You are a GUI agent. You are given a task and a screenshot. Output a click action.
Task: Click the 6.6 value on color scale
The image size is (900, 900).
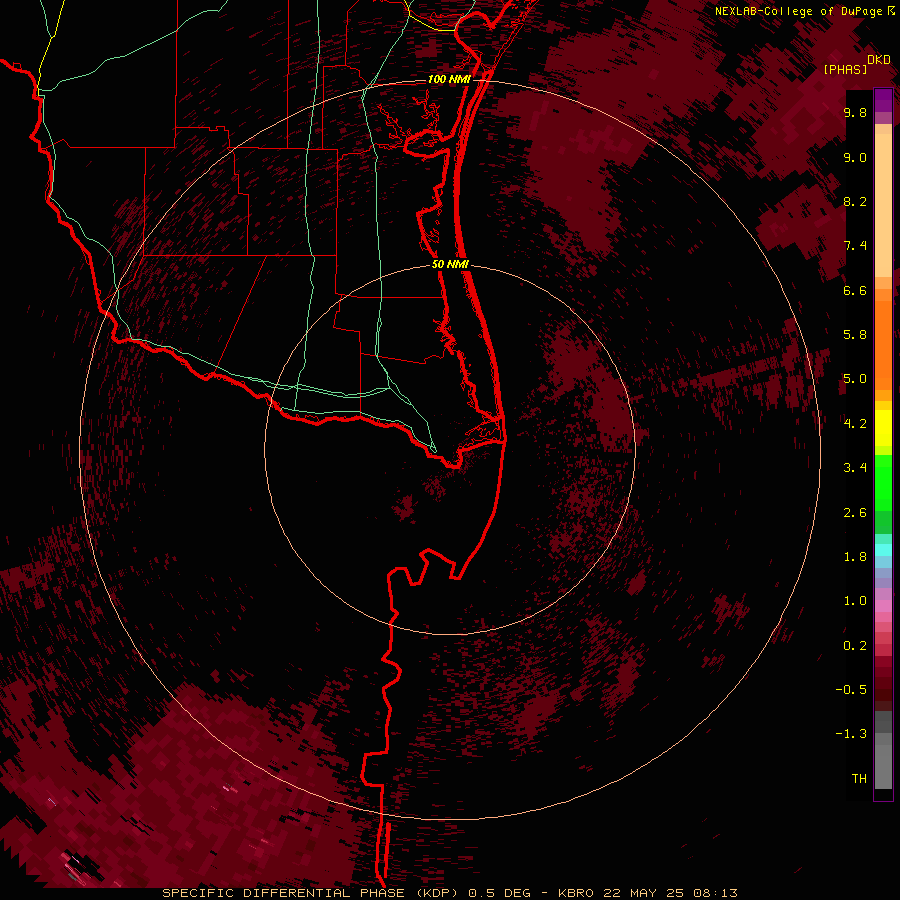855,290
